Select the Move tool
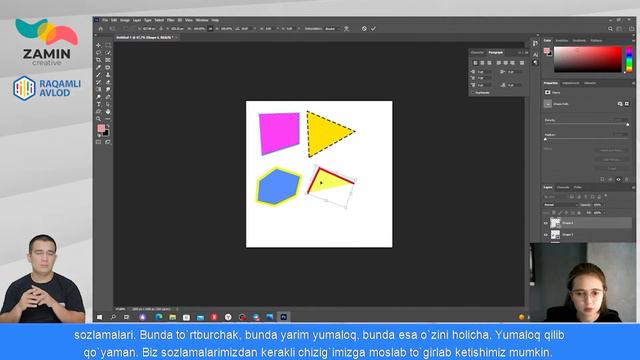 coord(98,45)
